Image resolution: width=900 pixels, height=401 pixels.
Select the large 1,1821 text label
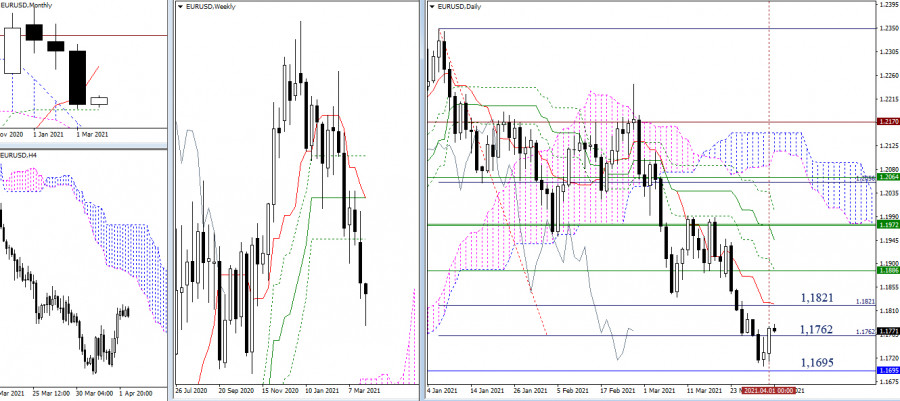pyautogui.click(x=817, y=298)
